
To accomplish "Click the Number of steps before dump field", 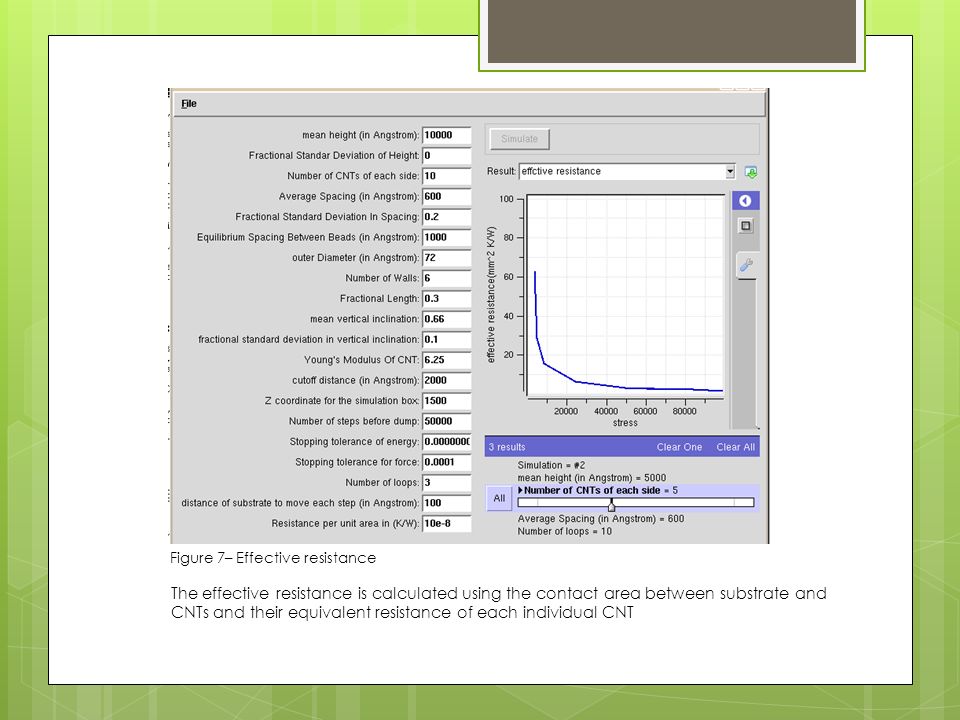I will point(446,421).
